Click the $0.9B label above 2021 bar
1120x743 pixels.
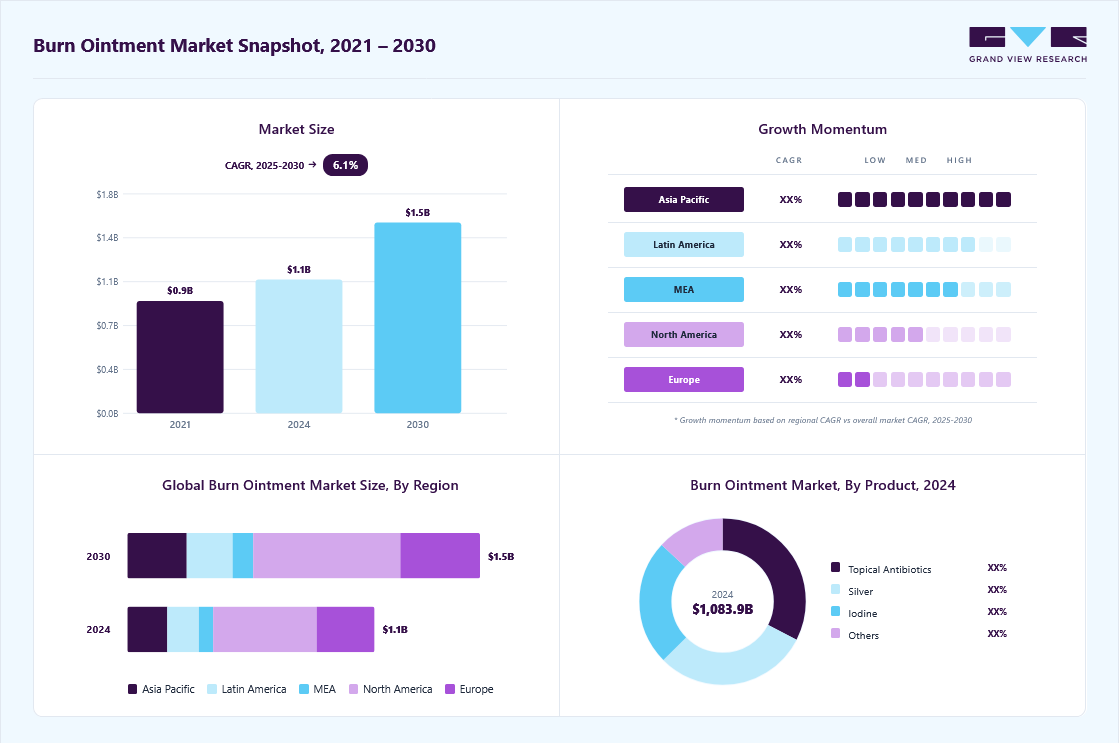coord(180,291)
